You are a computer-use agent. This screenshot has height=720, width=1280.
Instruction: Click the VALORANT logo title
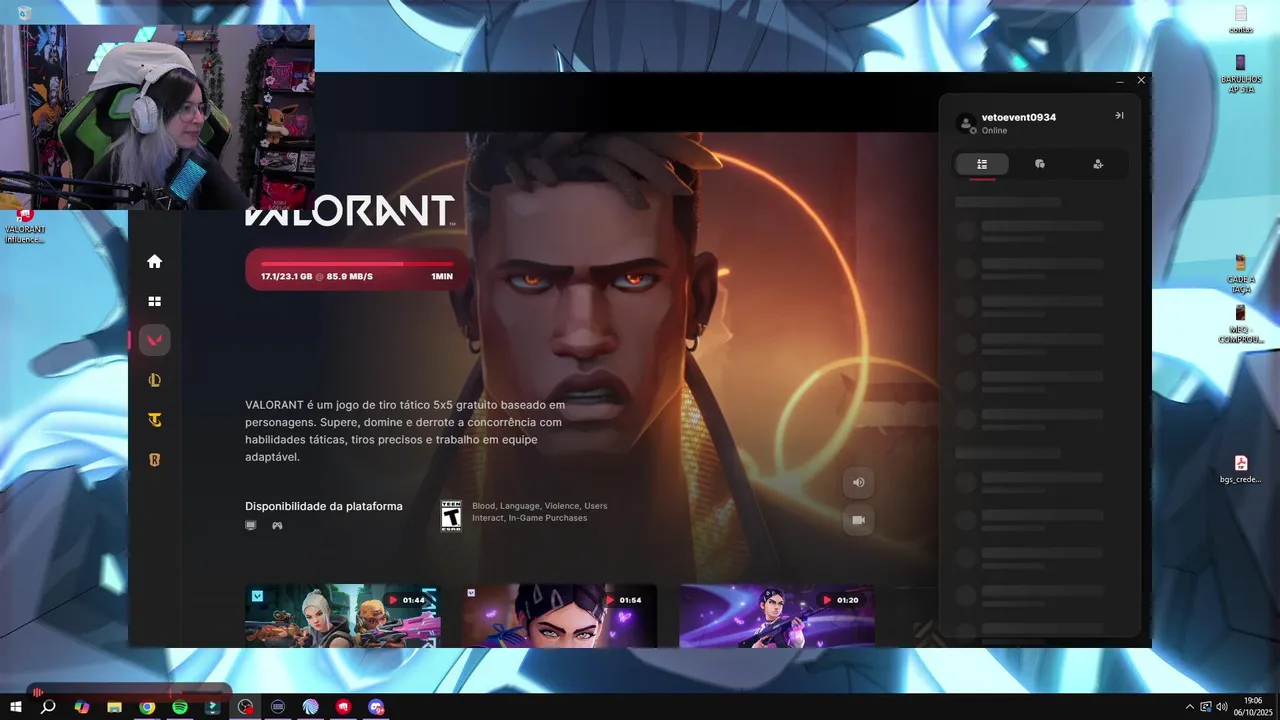pyautogui.click(x=350, y=211)
